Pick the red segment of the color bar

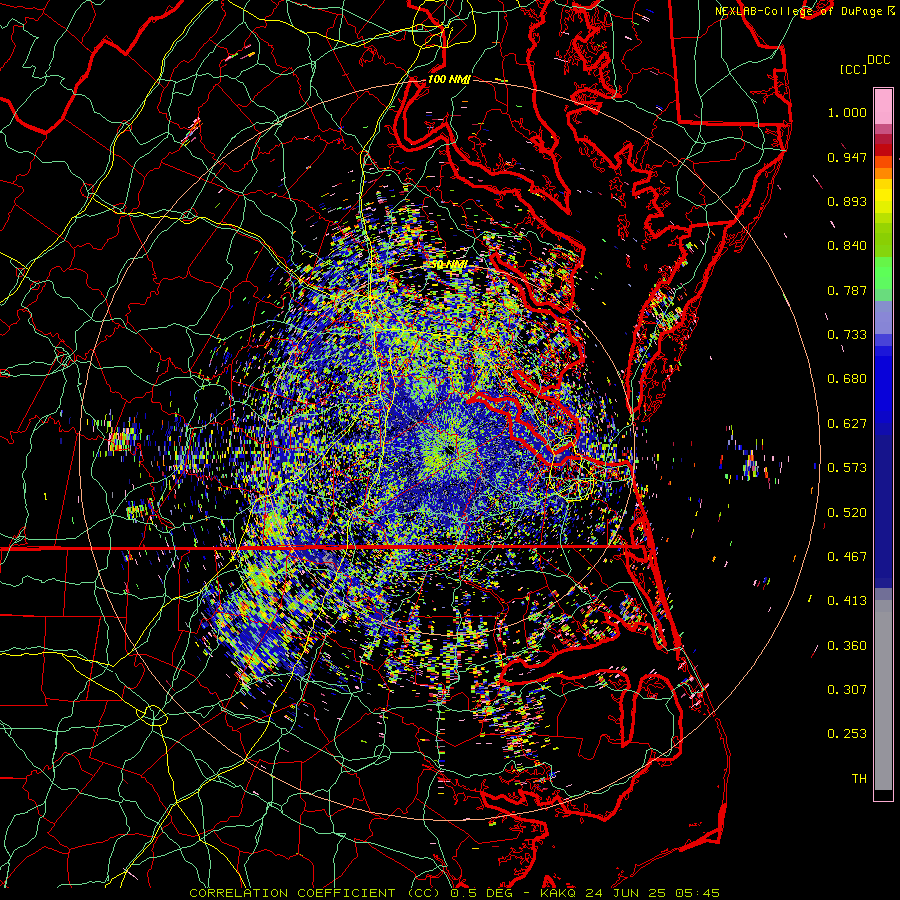tap(883, 150)
